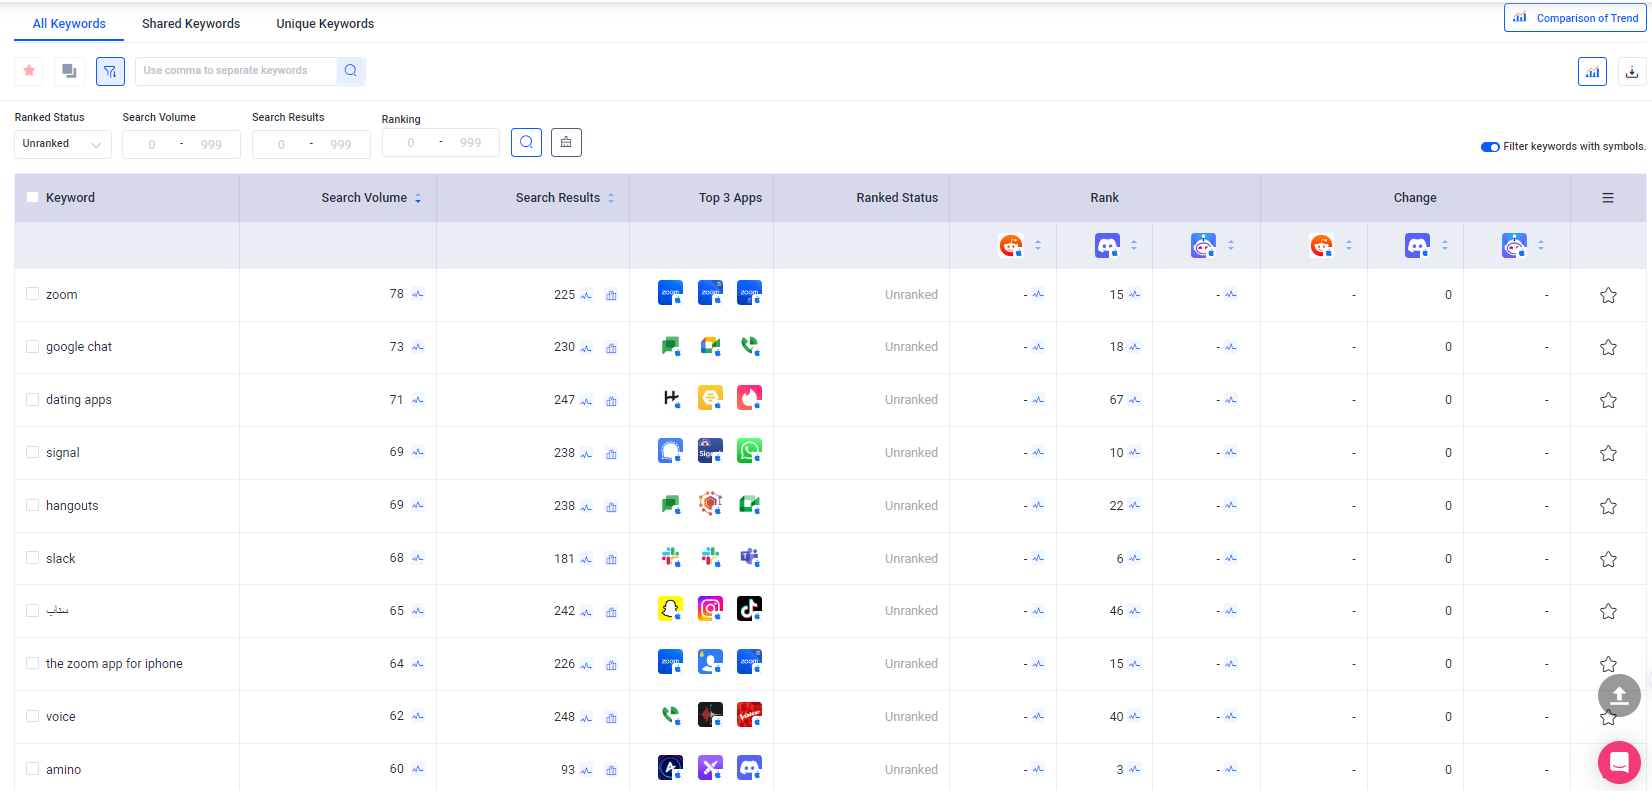The image size is (1652, 791).
Task: Switch to Shared Keywords tab
Action: pyautogui.click(x=191, y=24)
